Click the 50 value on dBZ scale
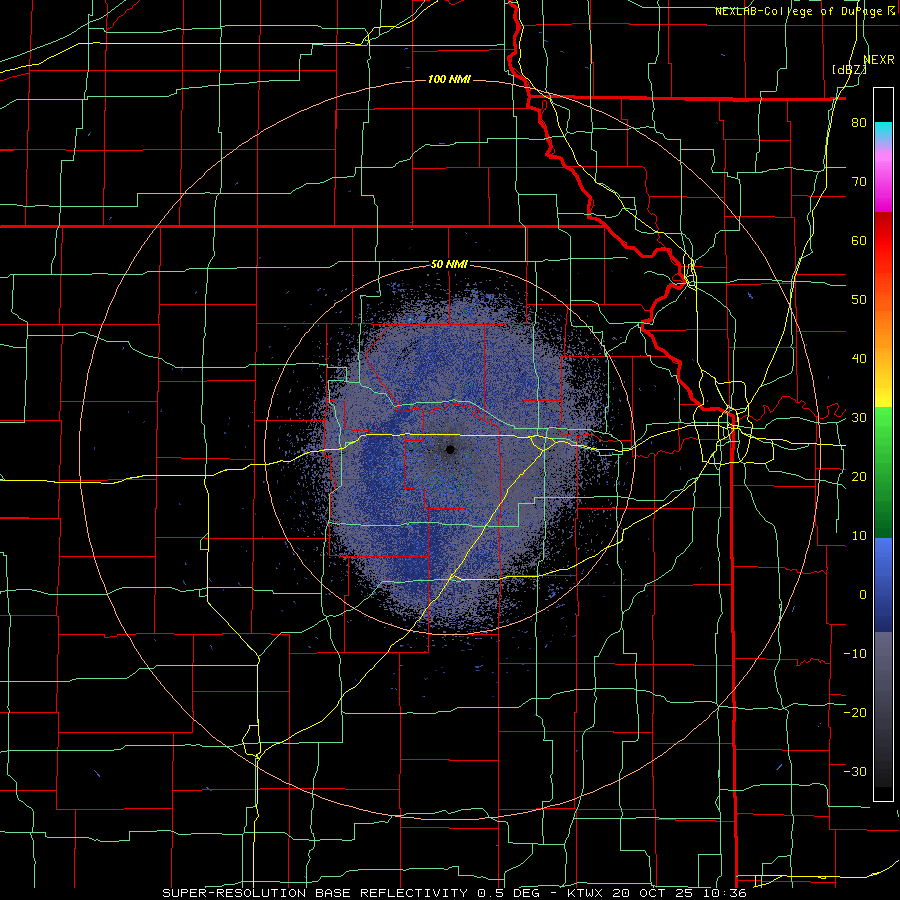This screenshot has height=900, width=900. [859, 300]
